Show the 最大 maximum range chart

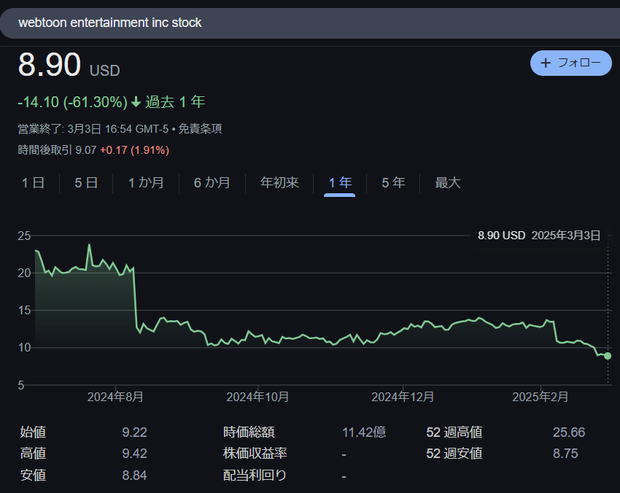[x=447, y=183]
